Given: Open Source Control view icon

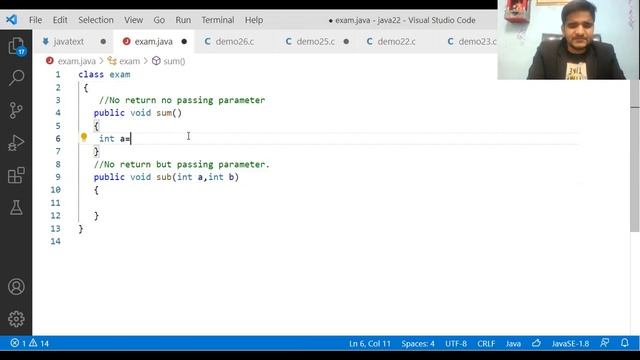Looking at the screenshot, I should point(16,110).
